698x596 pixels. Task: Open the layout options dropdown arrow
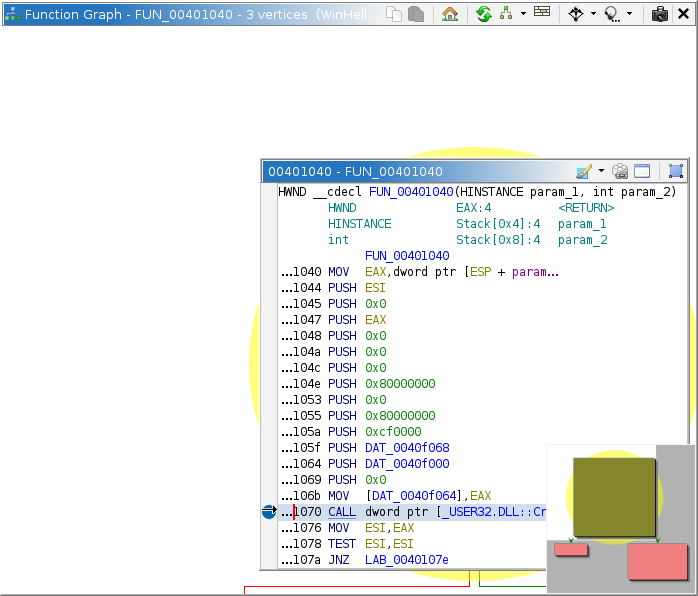point(522,14)
